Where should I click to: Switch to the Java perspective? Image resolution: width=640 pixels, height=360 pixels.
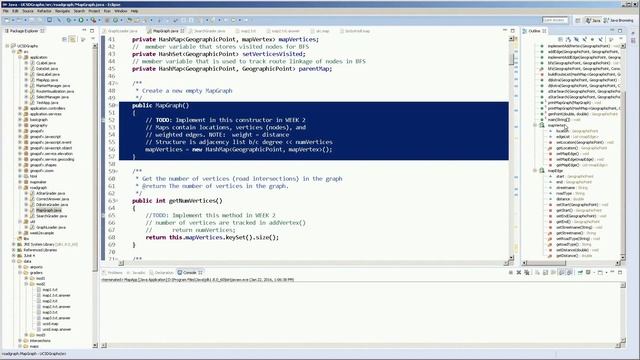point(593,20)
